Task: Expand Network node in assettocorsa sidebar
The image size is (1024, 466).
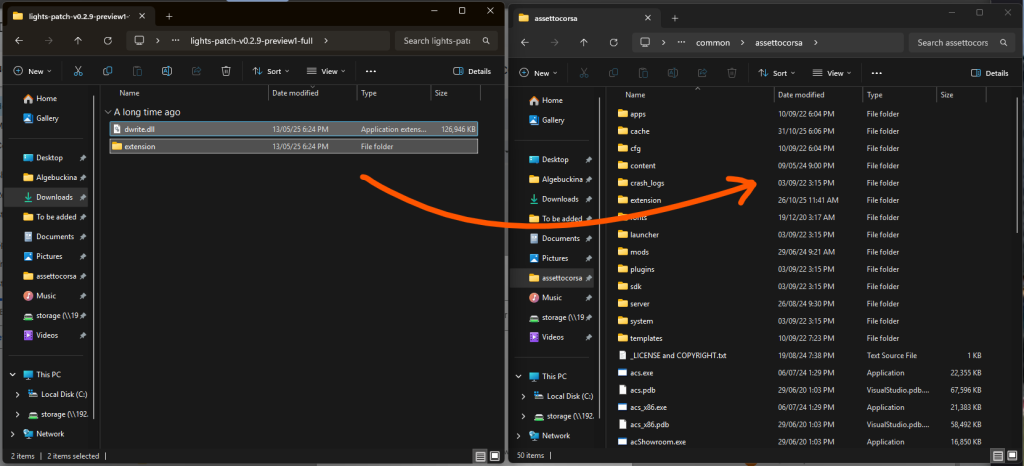Action: click(520, 436)
